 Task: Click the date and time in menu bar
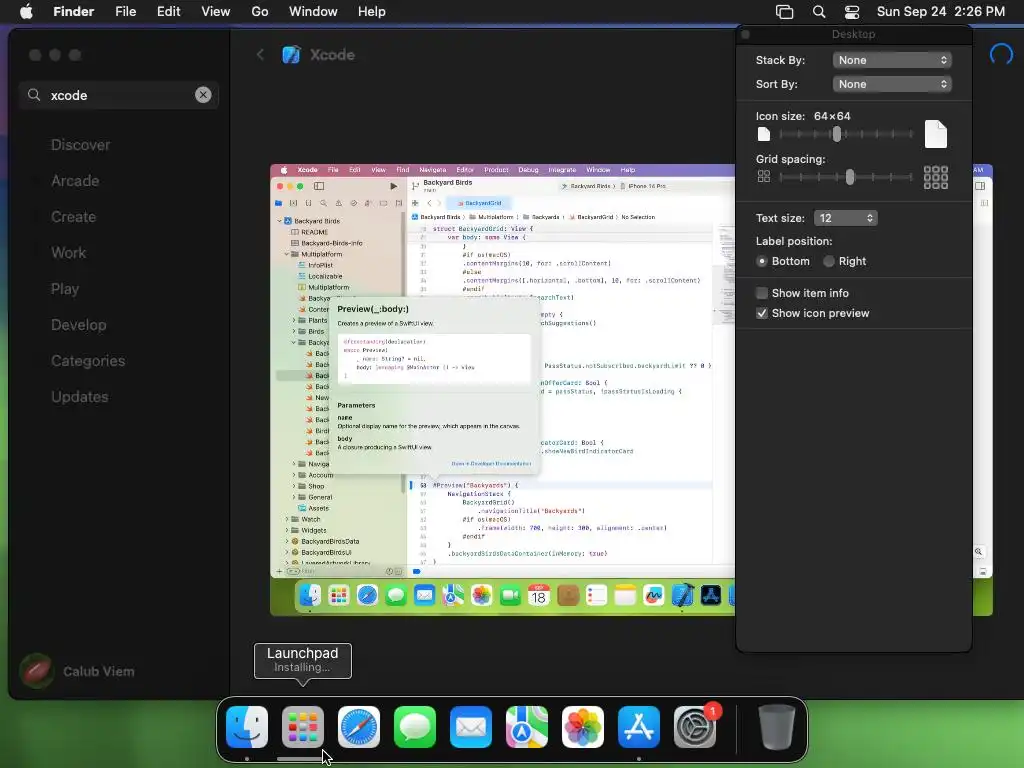pos(940,12)
